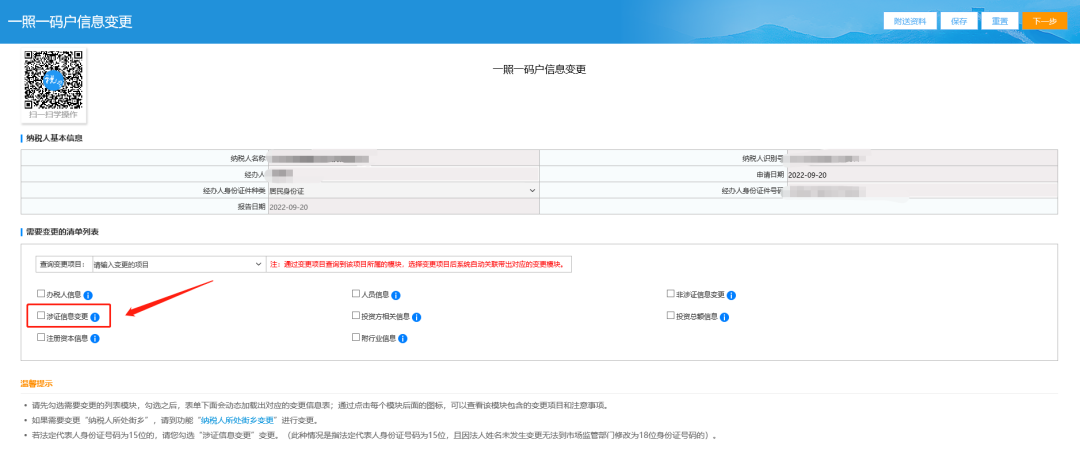Tick the 办税人信息 checkbox
The width and height of the screenshot is (1080, 457).
pyautogui.click(x=41, y=294)
